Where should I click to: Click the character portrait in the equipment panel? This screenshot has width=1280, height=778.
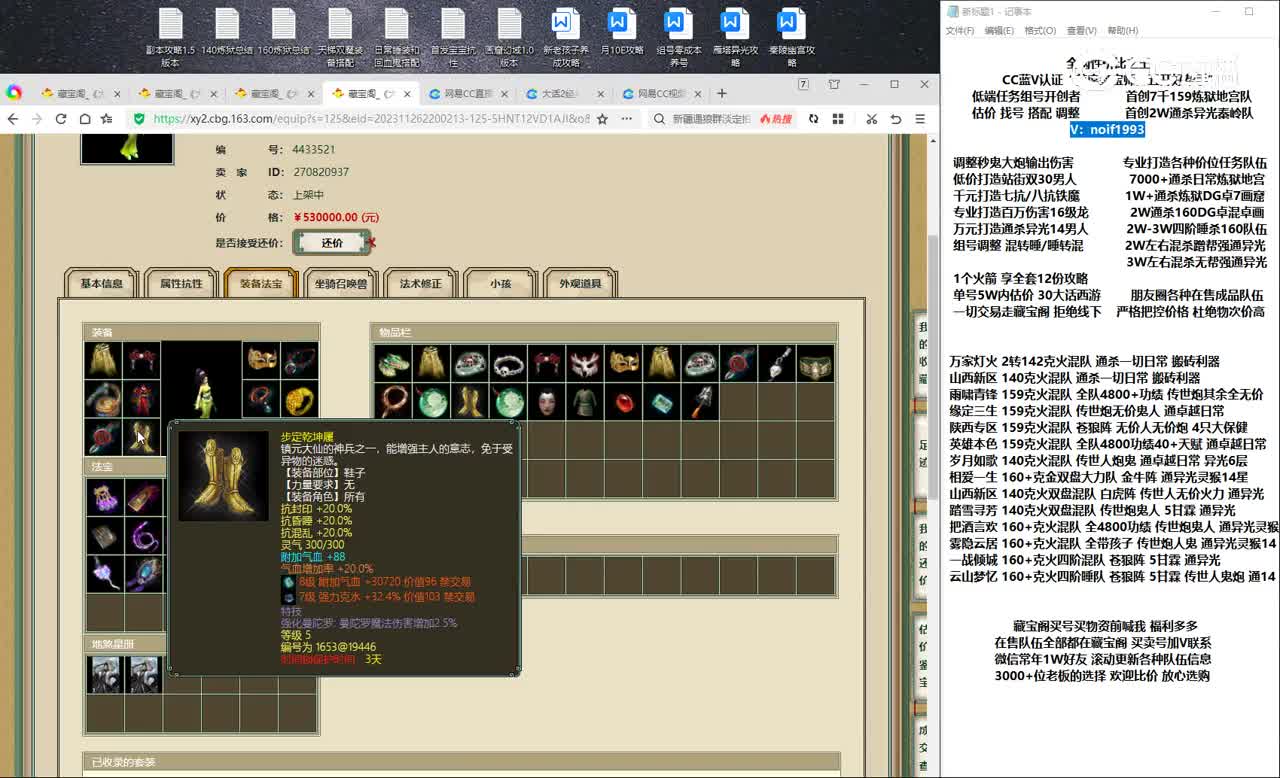(x=201, y=382)
